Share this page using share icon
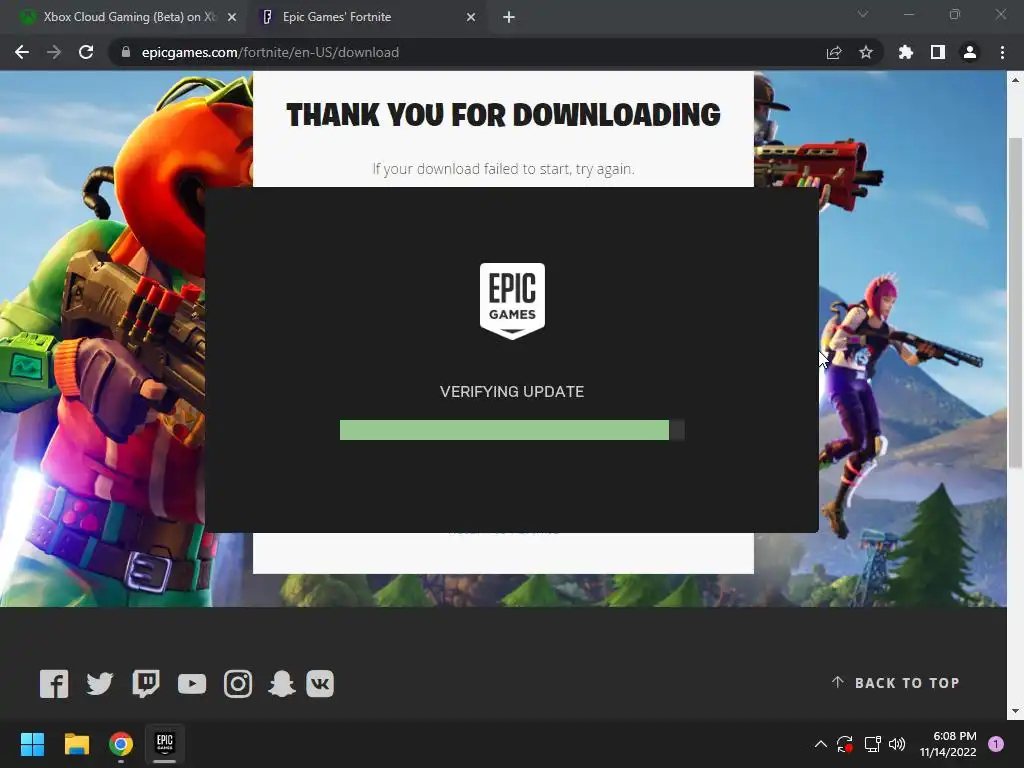Viewport: 1024px width, 768px height. tap(834, 52)
